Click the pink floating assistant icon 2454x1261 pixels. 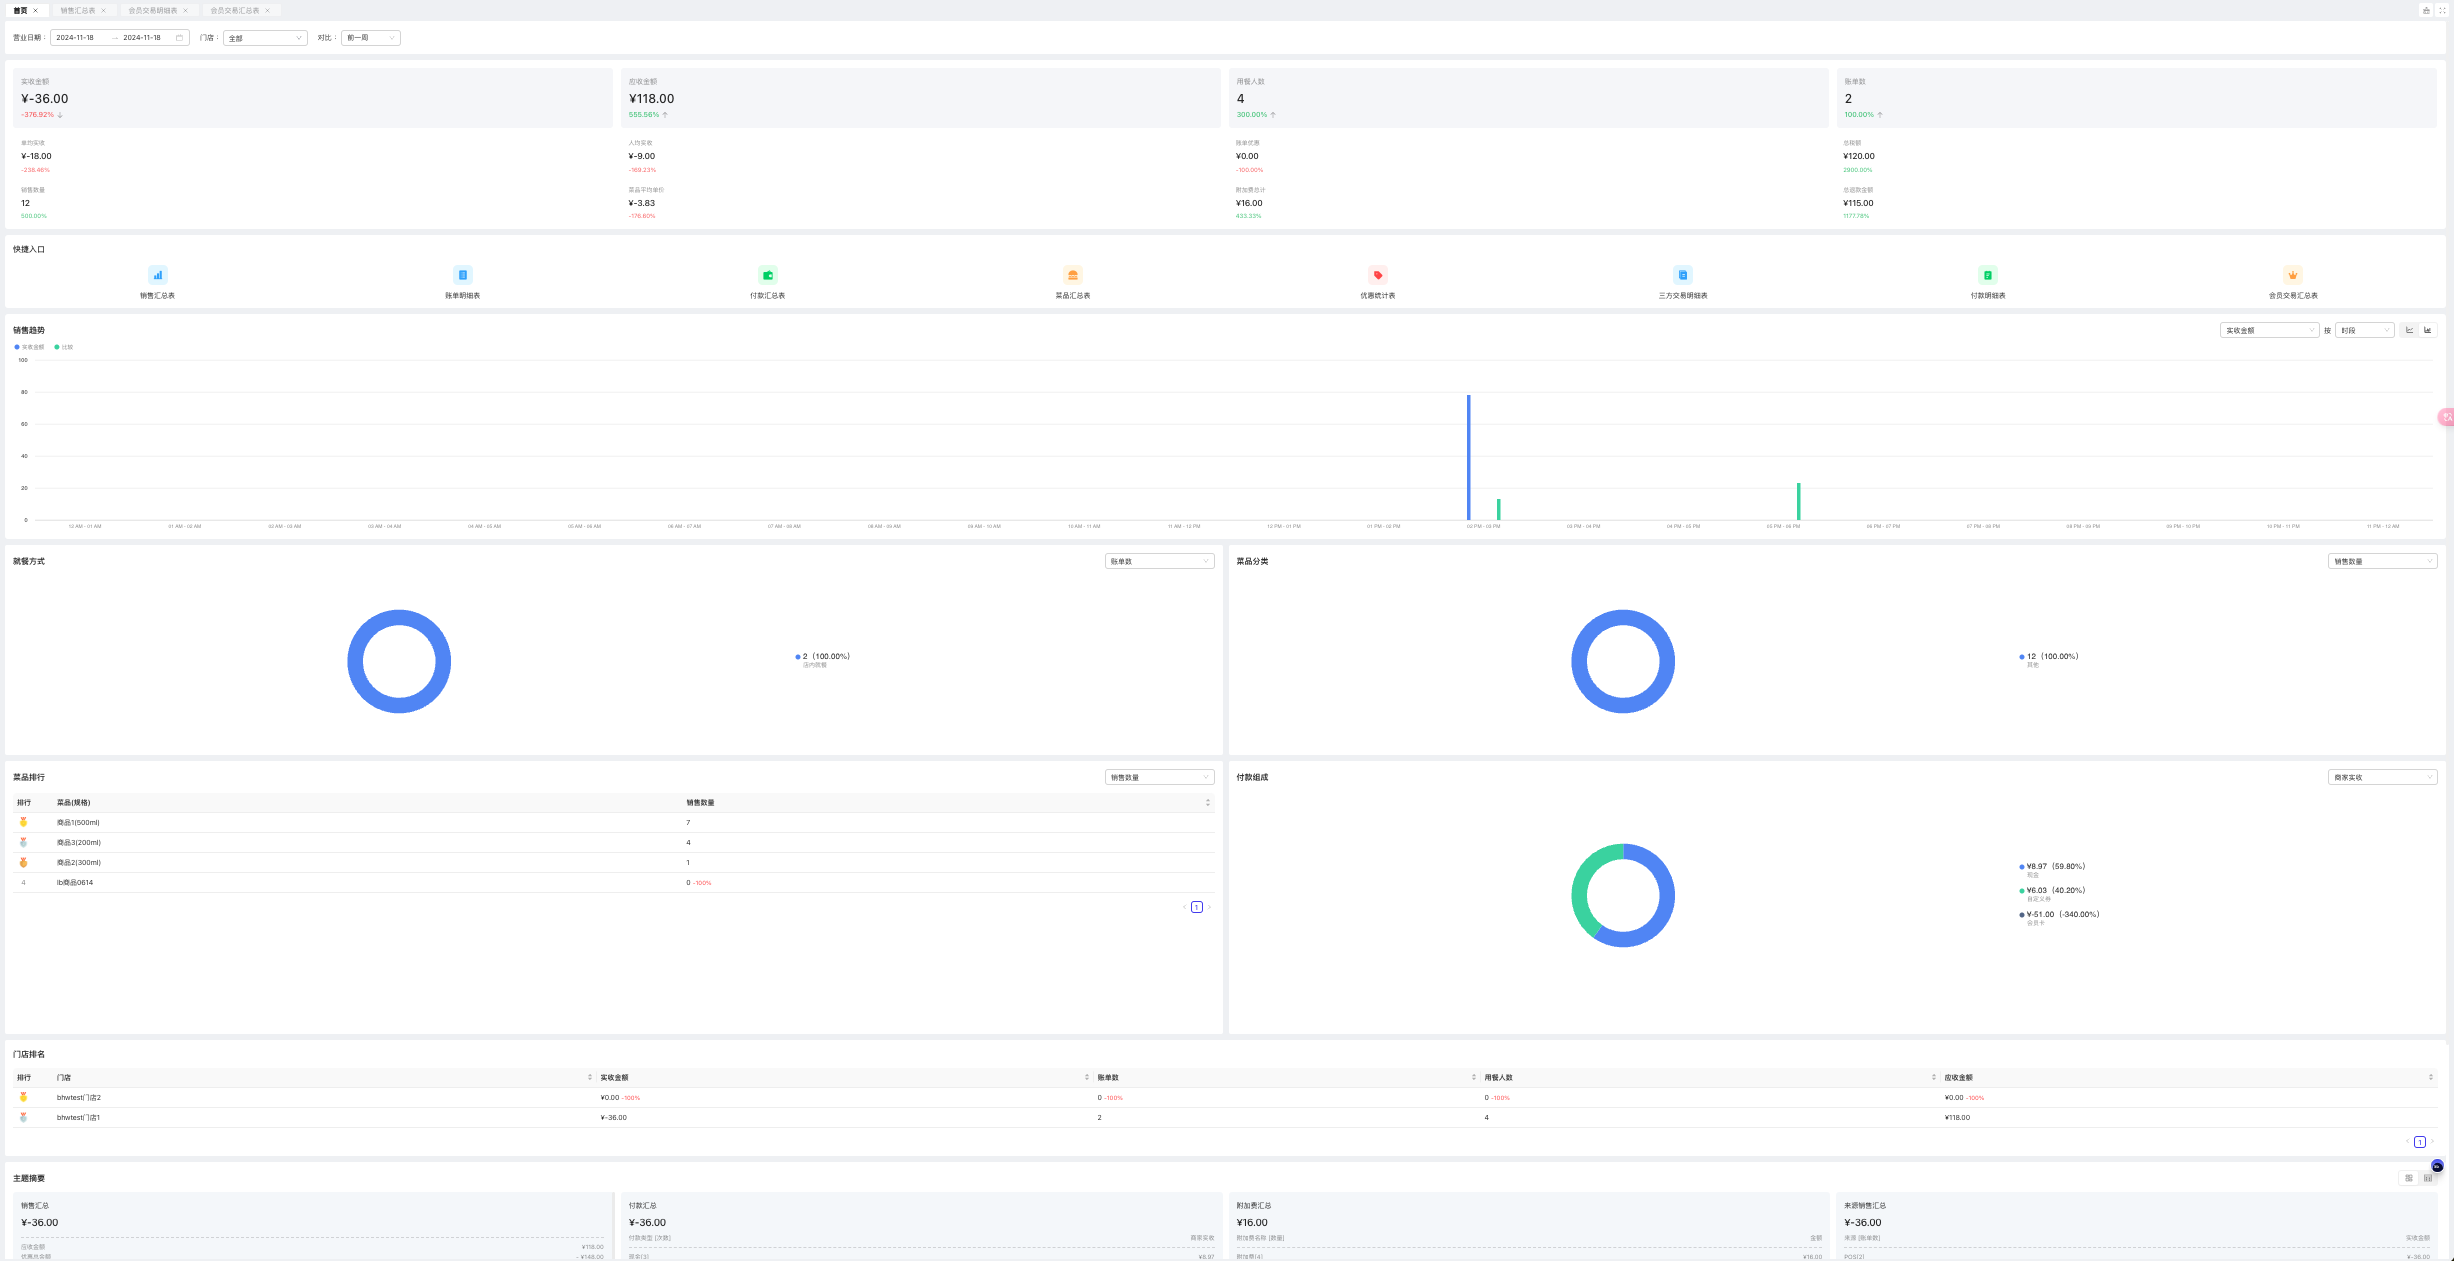point(2446,417)
